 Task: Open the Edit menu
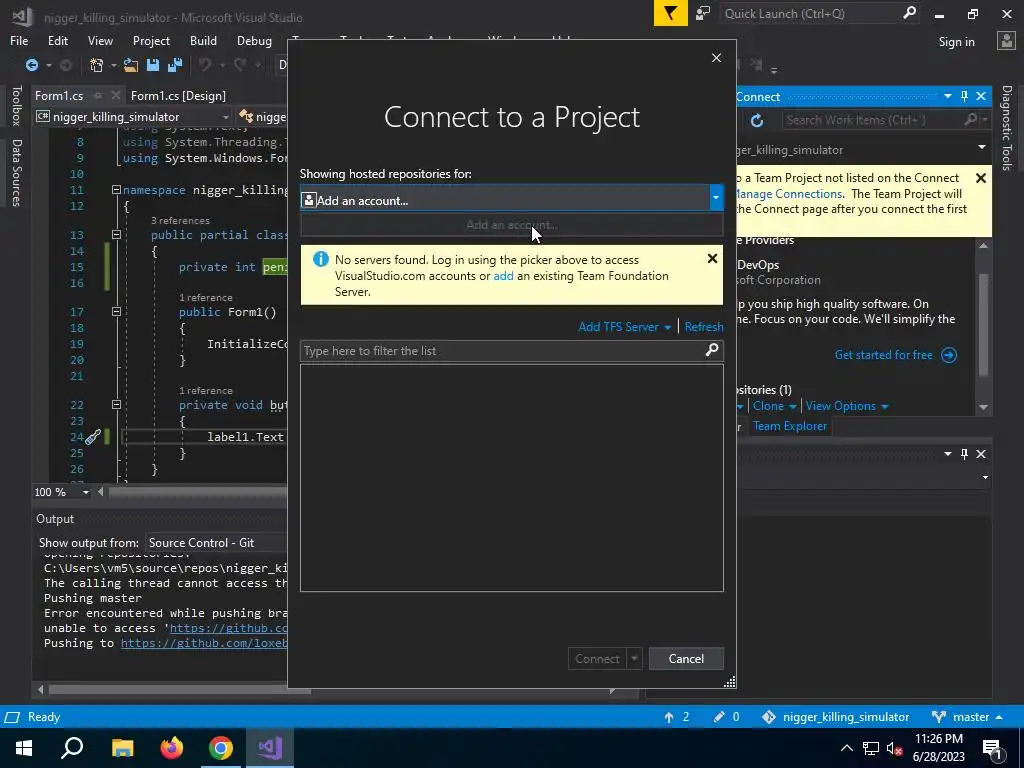pos(57,40)
